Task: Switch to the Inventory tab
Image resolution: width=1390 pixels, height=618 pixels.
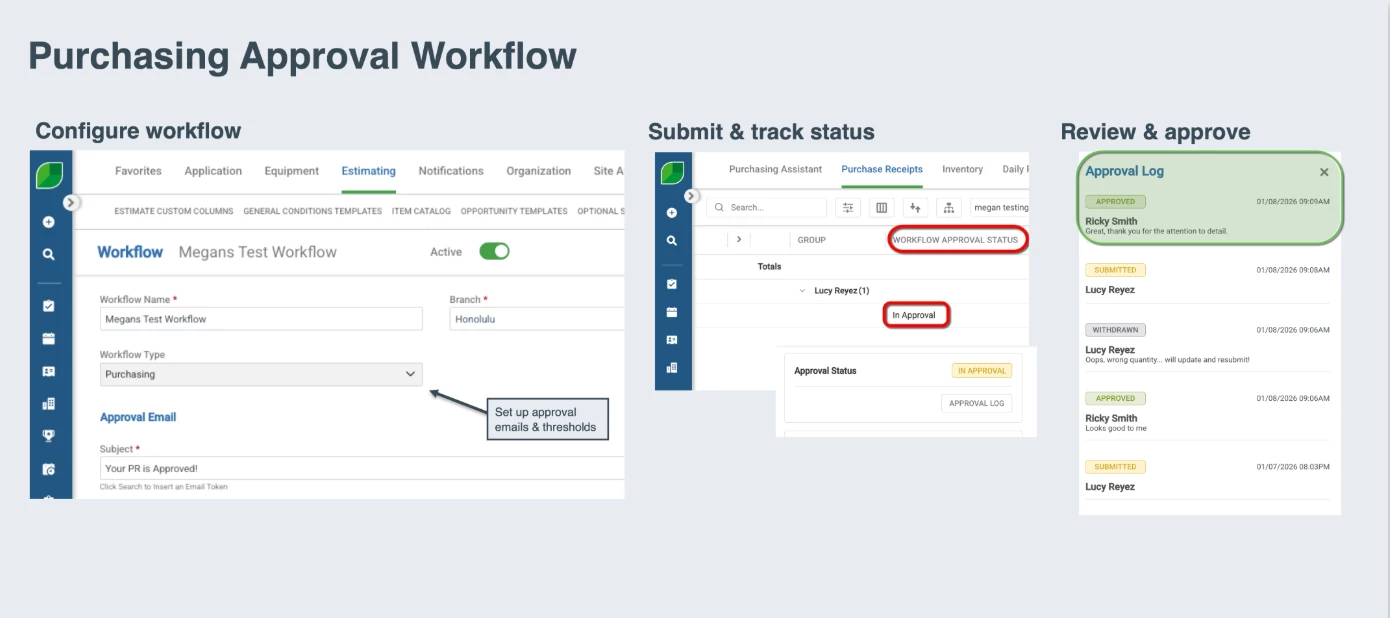Action: (x=962, y=169)
